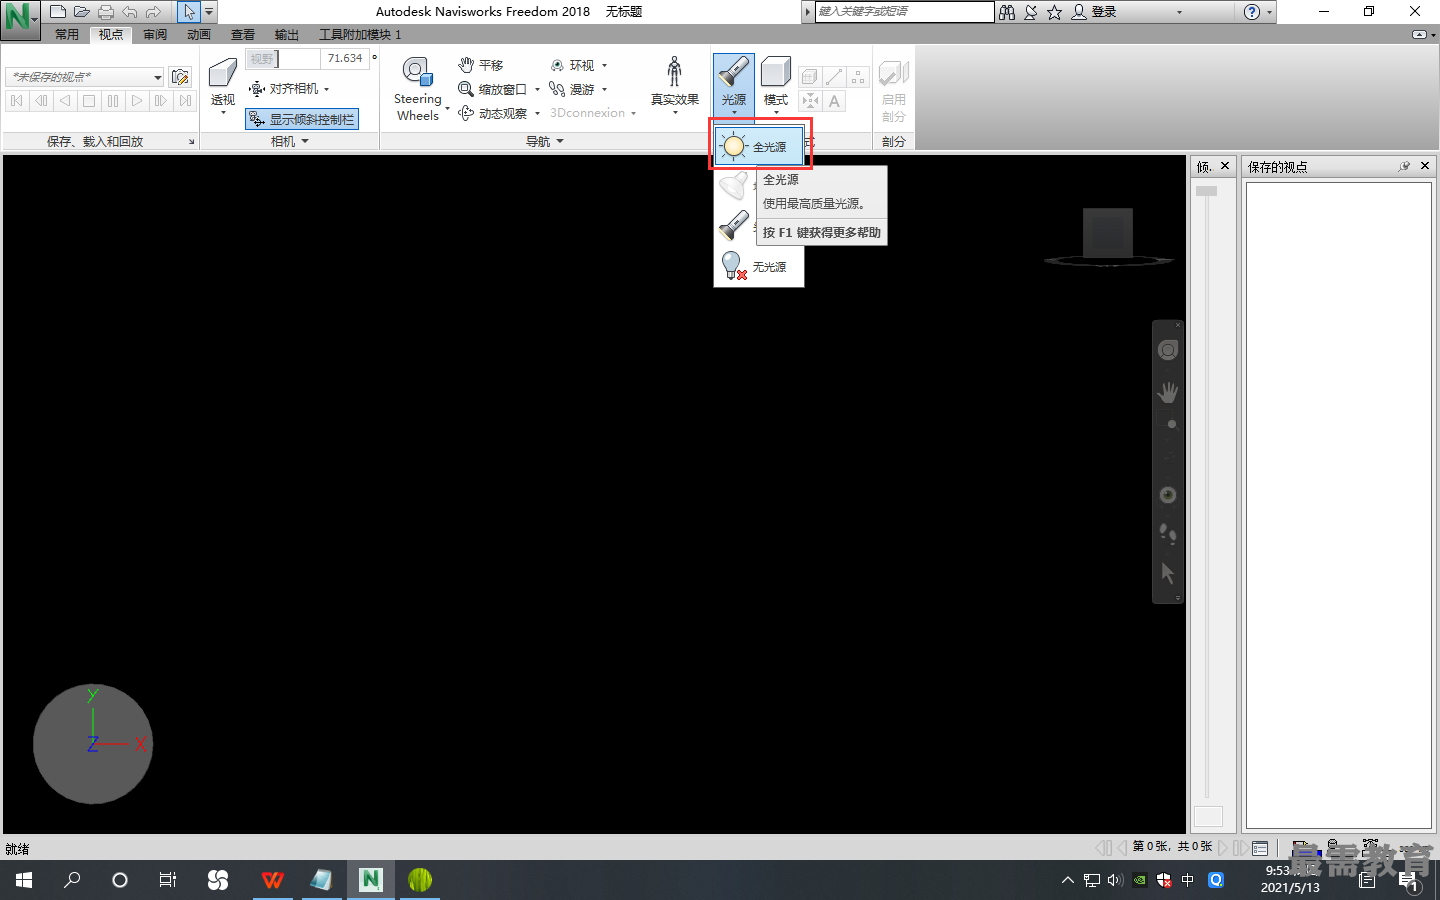Viewport: 1440px width, 900px height.
Task: Close the 保存的视点 panel
Action: pos(1425,166)
